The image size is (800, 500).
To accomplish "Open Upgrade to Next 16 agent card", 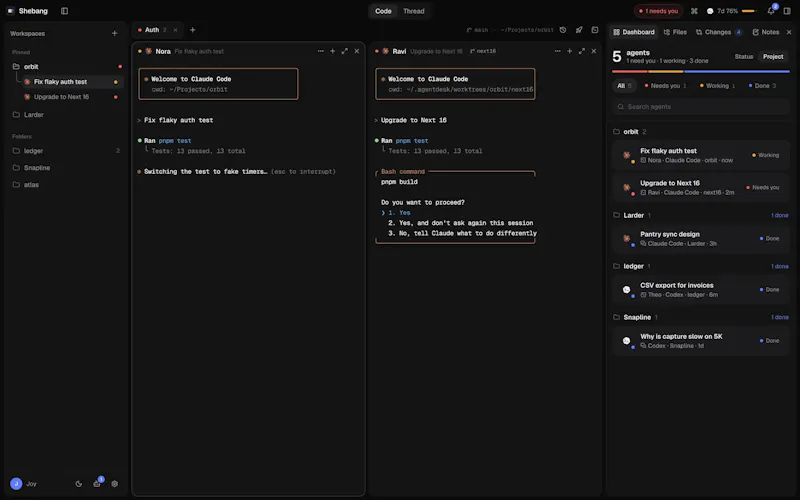I will [701, 187].
